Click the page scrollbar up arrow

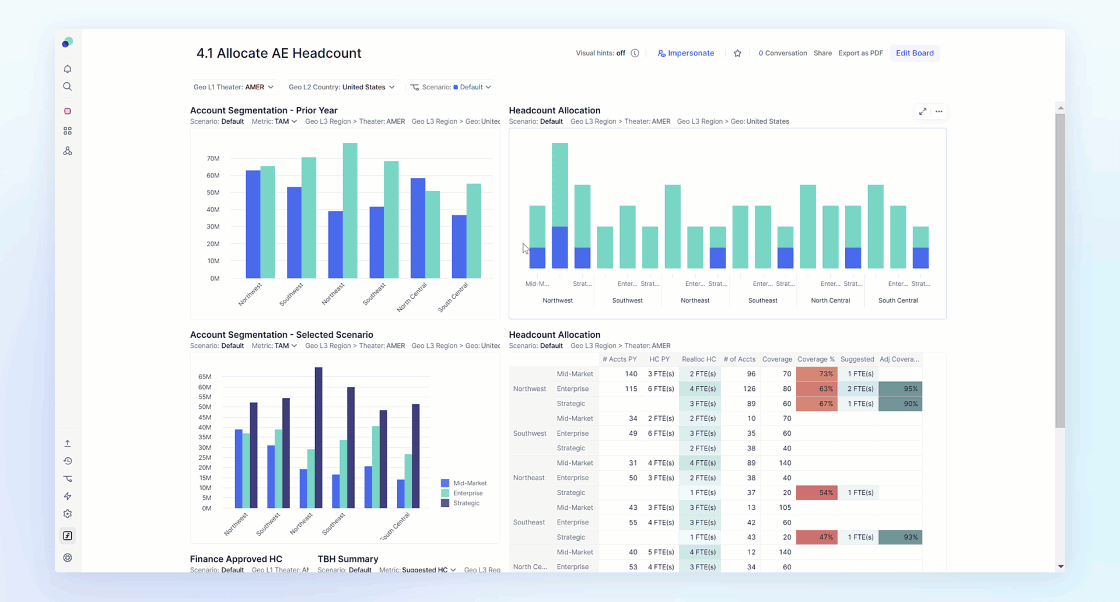1060,108
